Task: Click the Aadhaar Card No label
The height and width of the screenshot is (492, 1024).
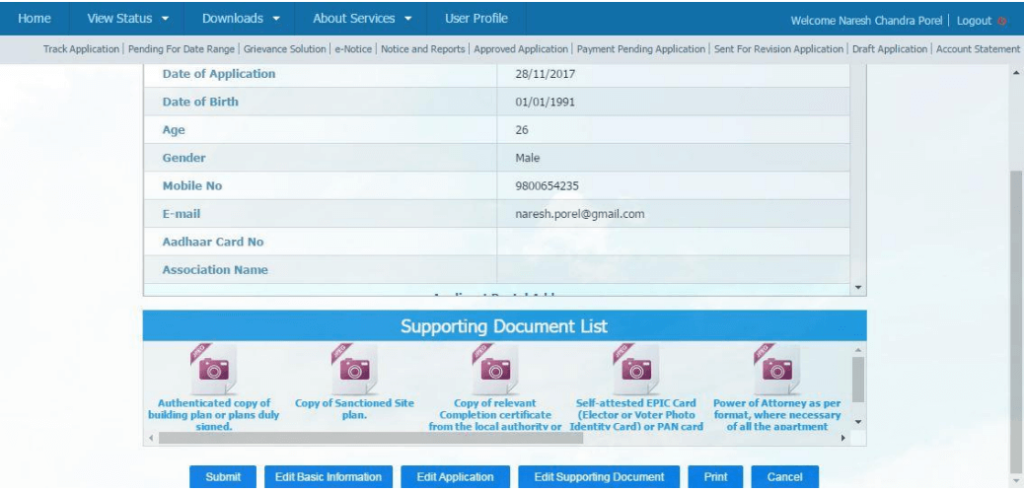Action: tap(213, 242)
